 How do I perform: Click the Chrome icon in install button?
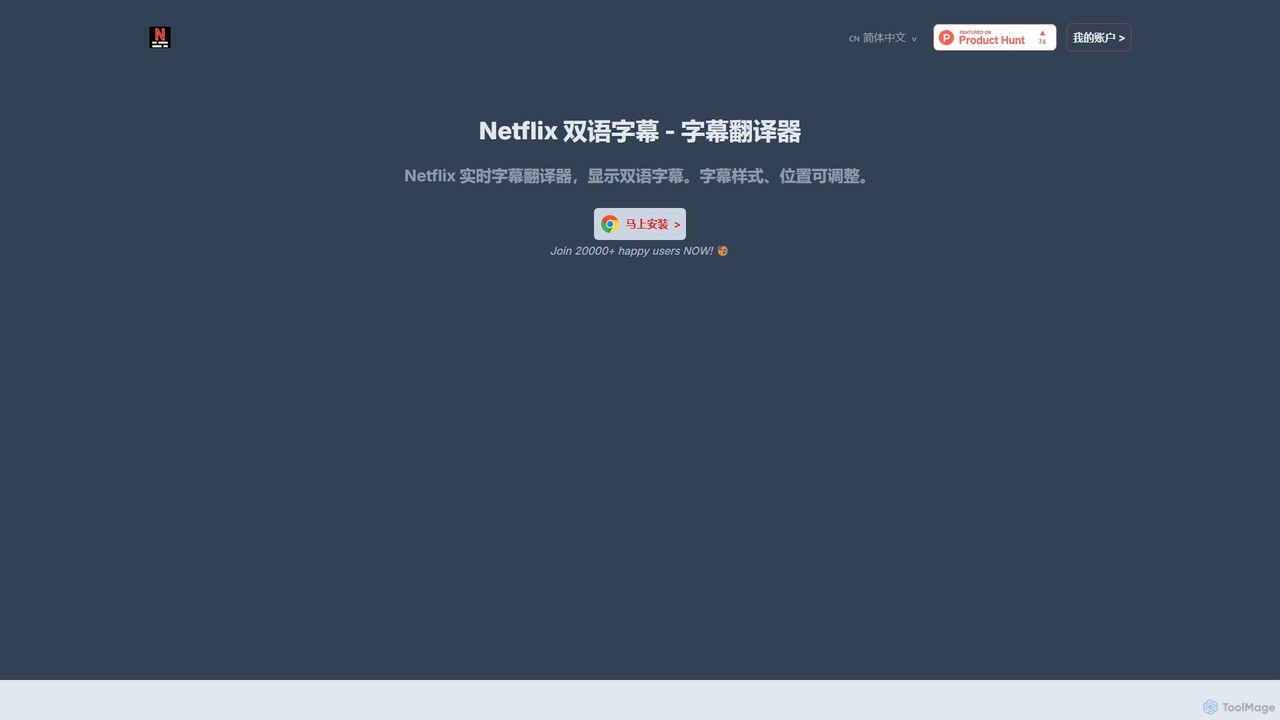(610, 224)
